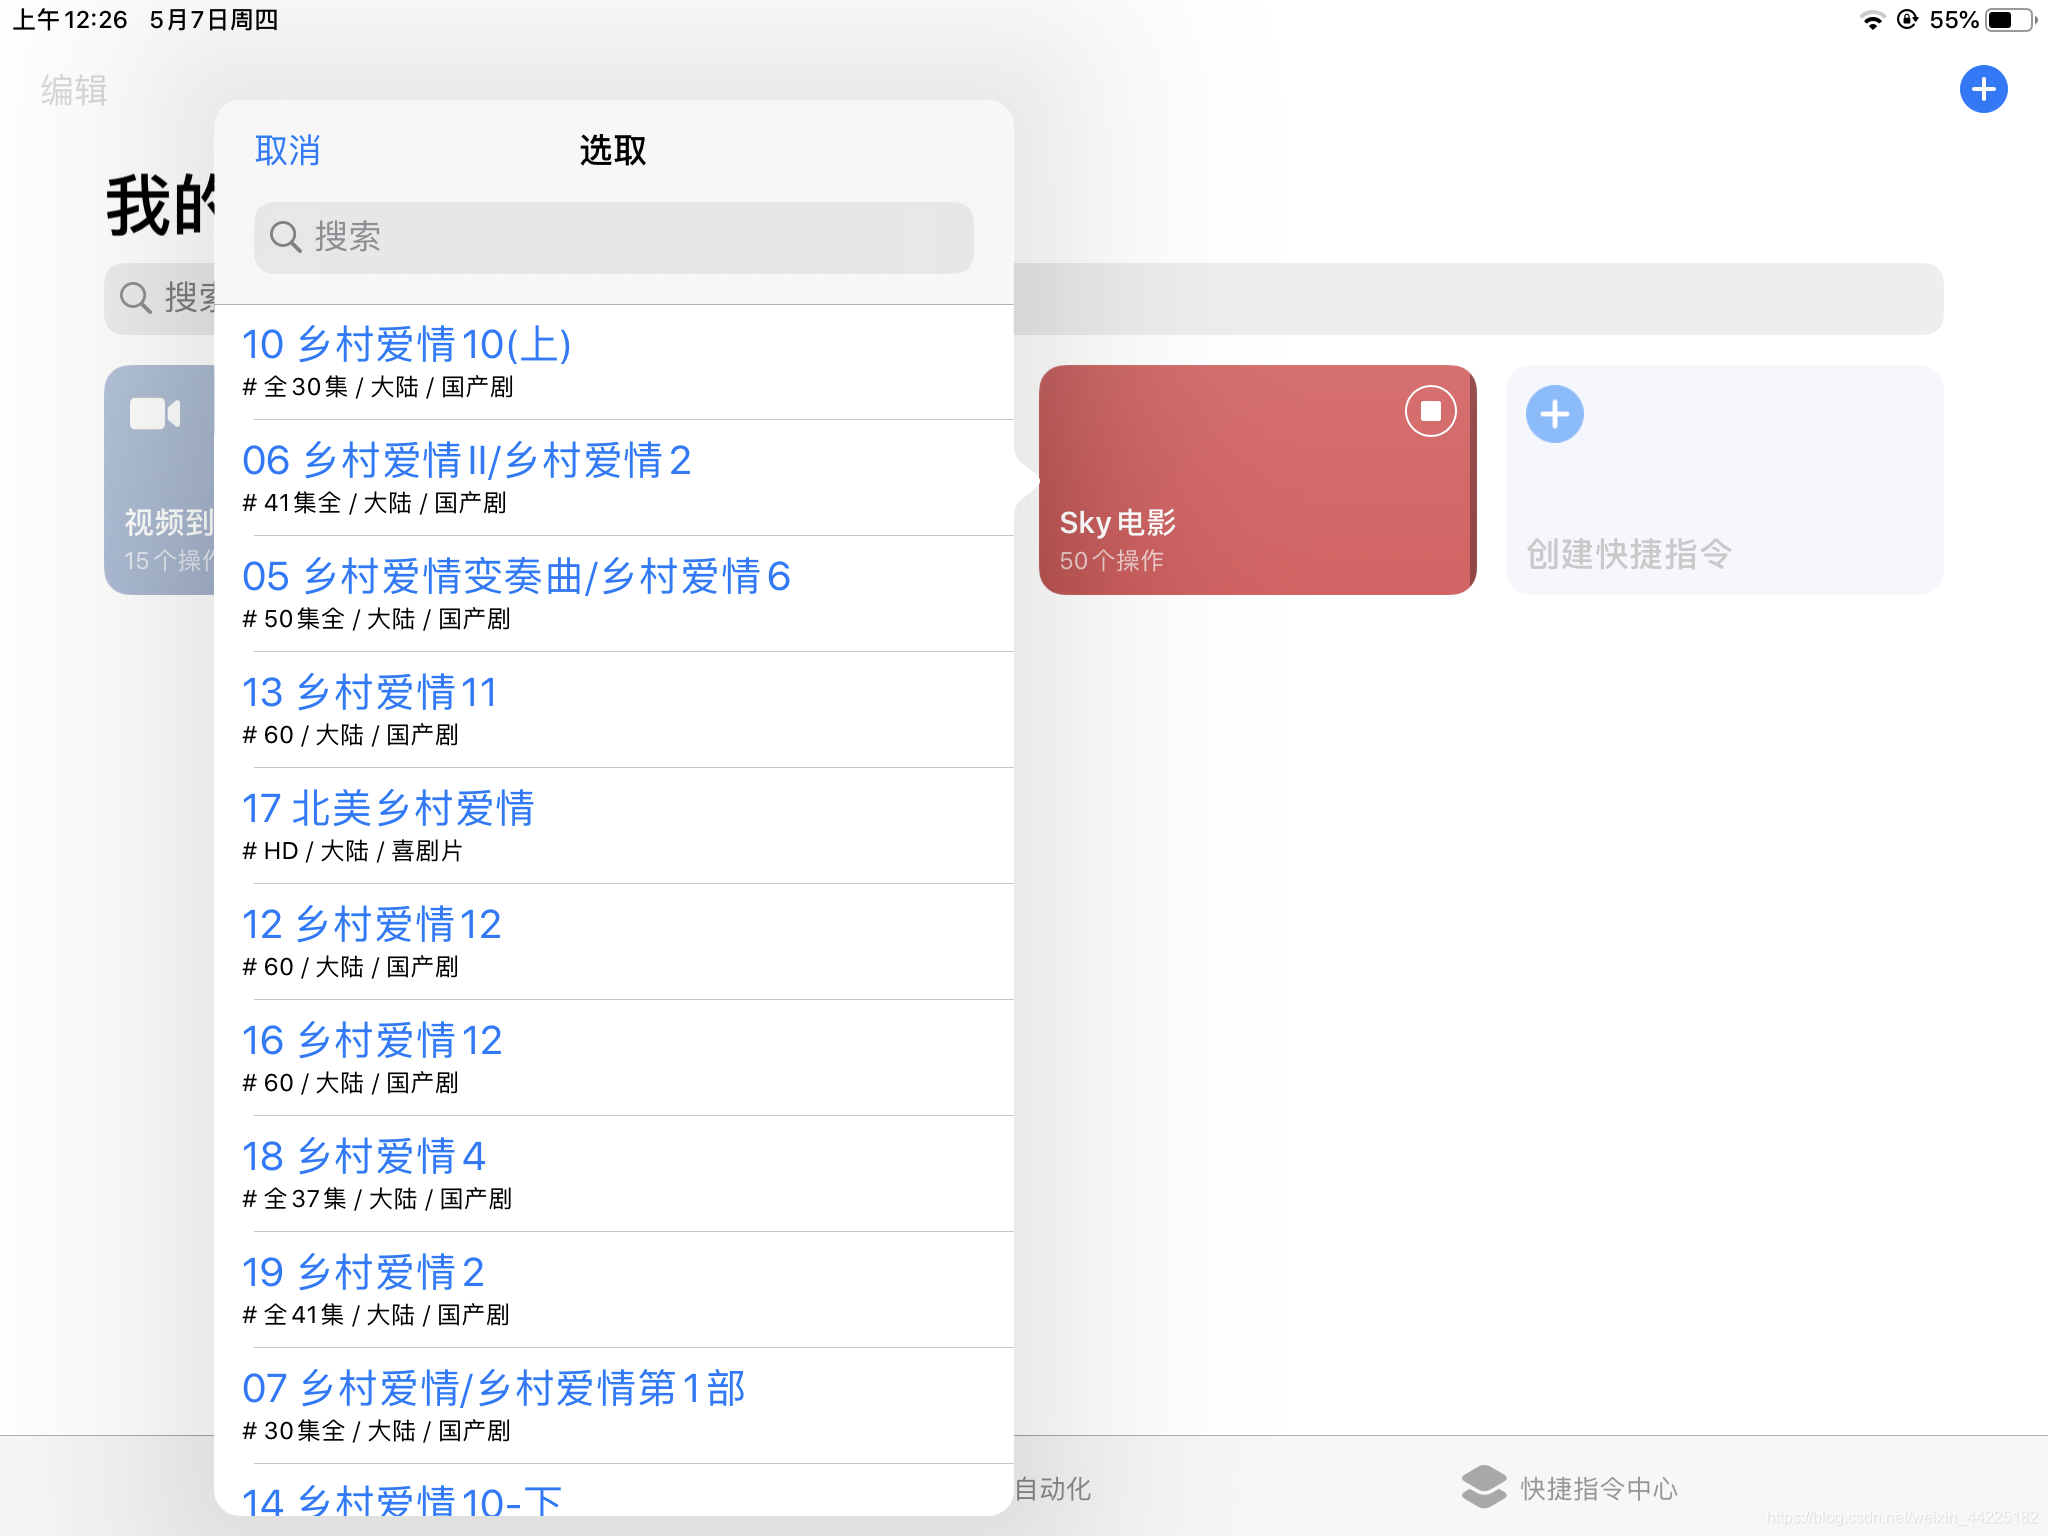This screenshot has width=2048, height=1536.
Task: Click the 上午12:26 clock in status bar
Action: (x=70, y=20)
